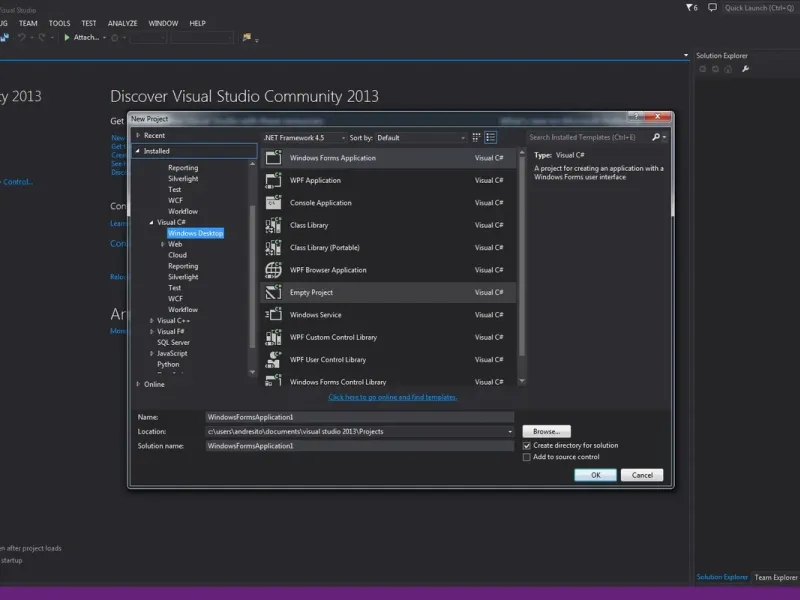Click the Attach start debugging arrow
The height and width of the screenshot is (600, 800).
(67, 37)
